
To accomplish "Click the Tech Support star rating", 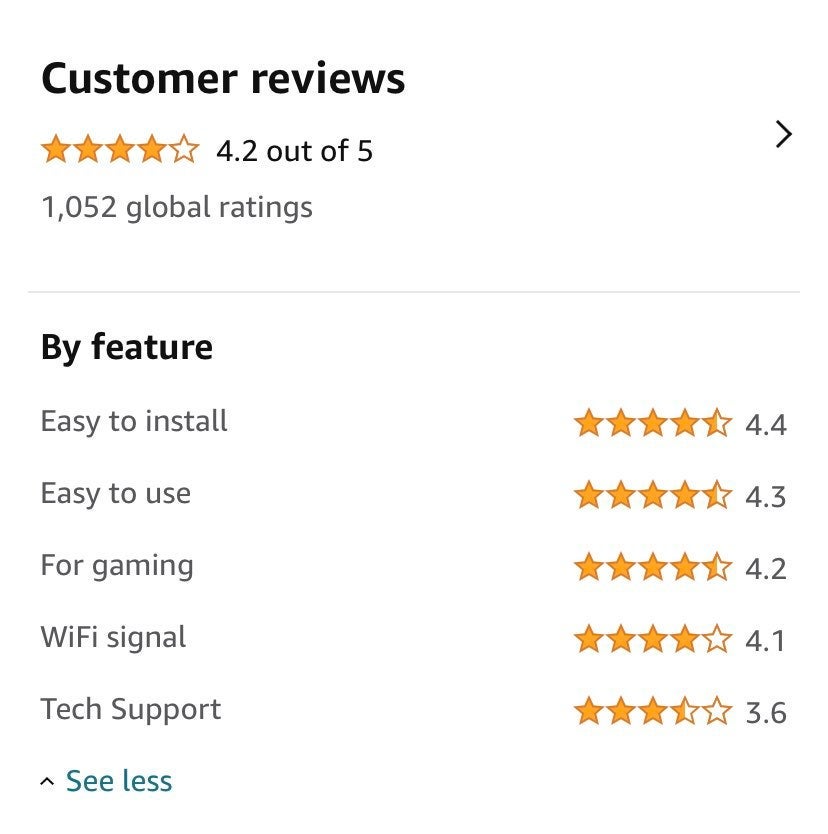I will pos(653,711).
